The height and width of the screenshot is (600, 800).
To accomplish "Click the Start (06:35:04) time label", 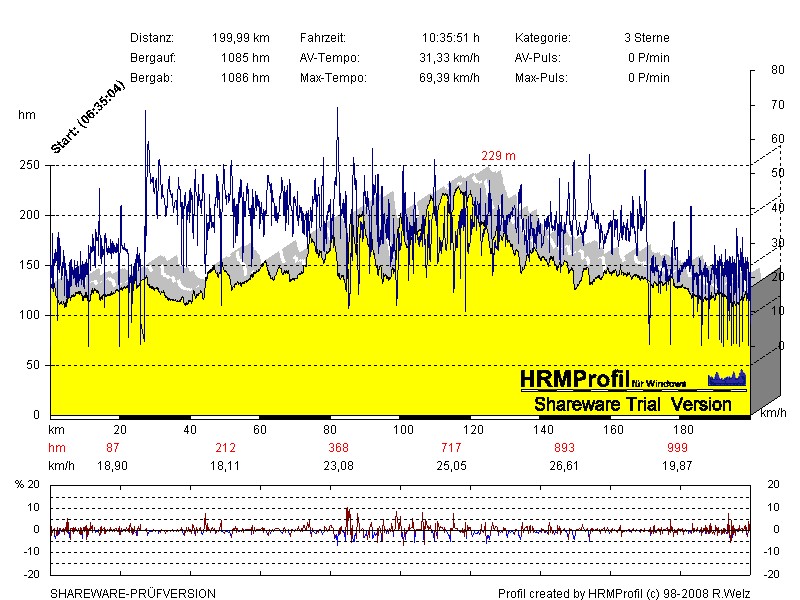I will pyautogui.click(x=88, y=117).
